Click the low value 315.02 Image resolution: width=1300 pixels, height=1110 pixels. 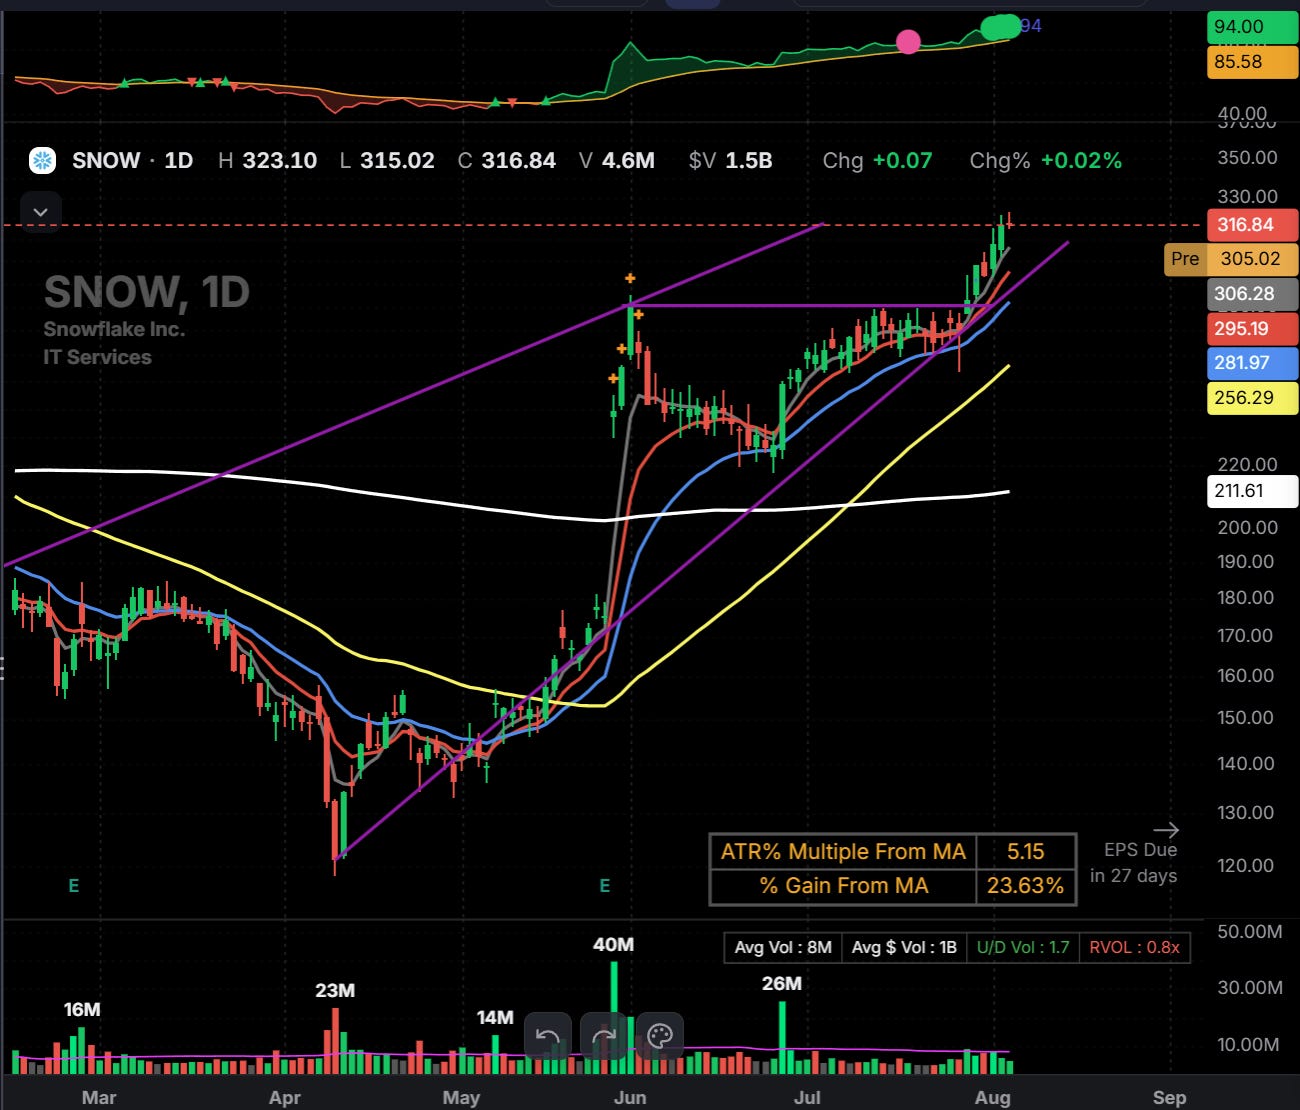397,160
